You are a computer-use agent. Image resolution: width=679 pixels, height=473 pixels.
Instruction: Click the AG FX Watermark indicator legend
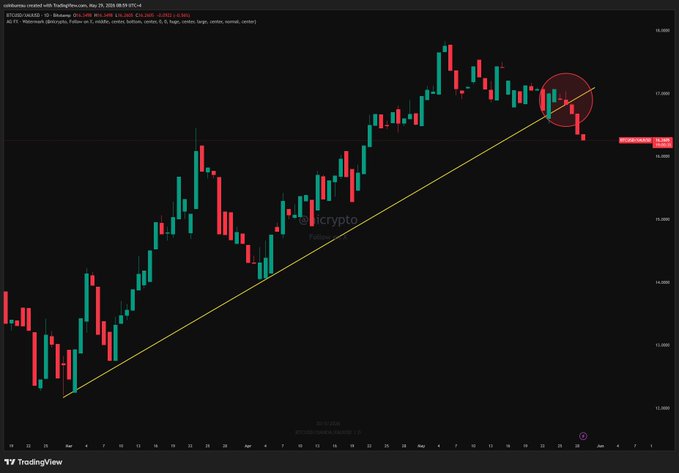click(131, 21)
